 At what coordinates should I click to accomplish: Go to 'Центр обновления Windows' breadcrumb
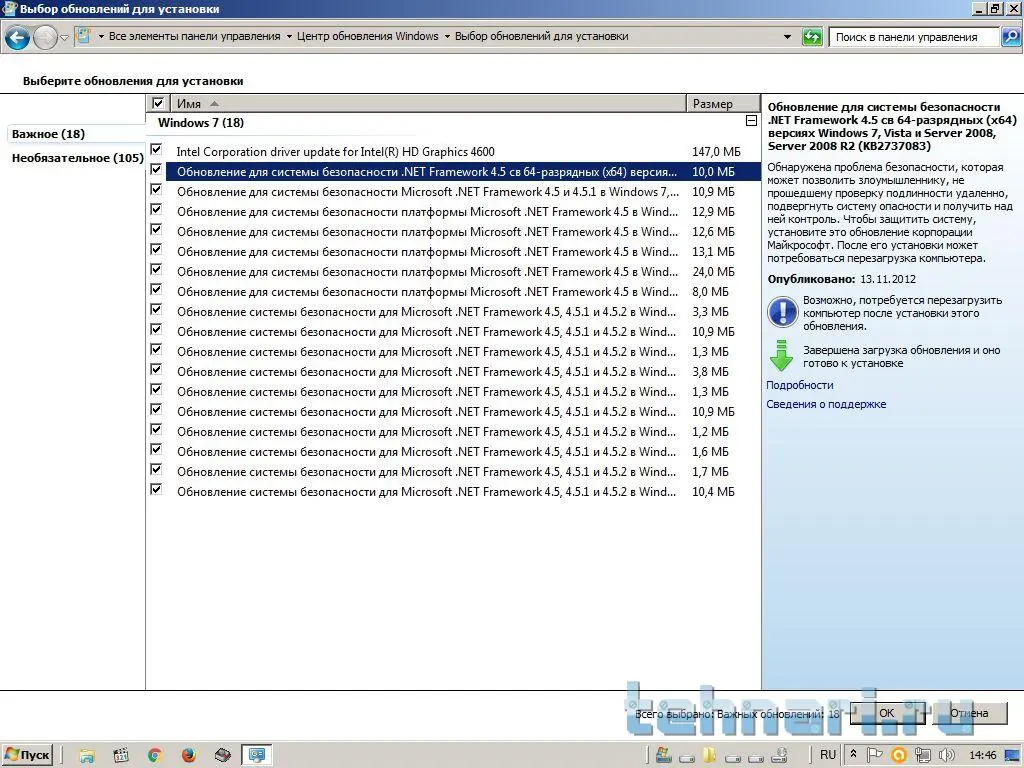point(368,37)
